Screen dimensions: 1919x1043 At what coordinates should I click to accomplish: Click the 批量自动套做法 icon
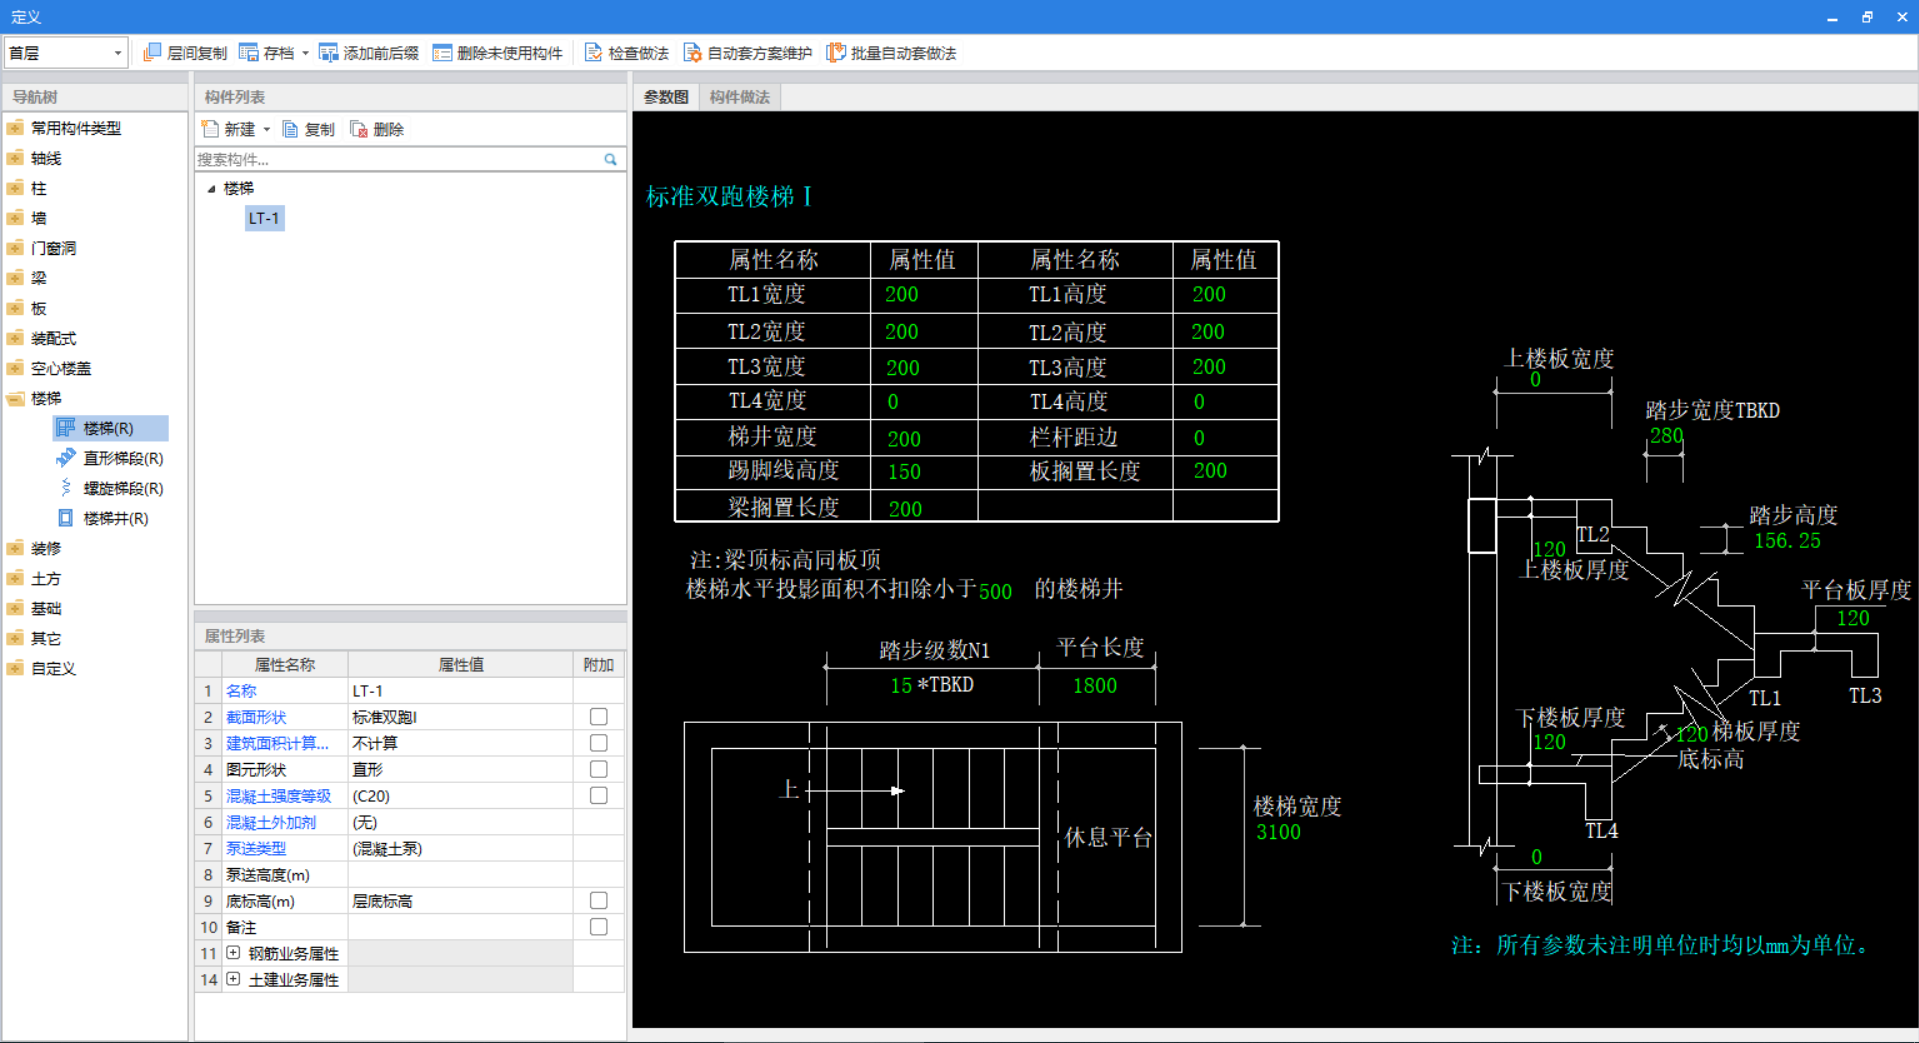click(835, 52)
